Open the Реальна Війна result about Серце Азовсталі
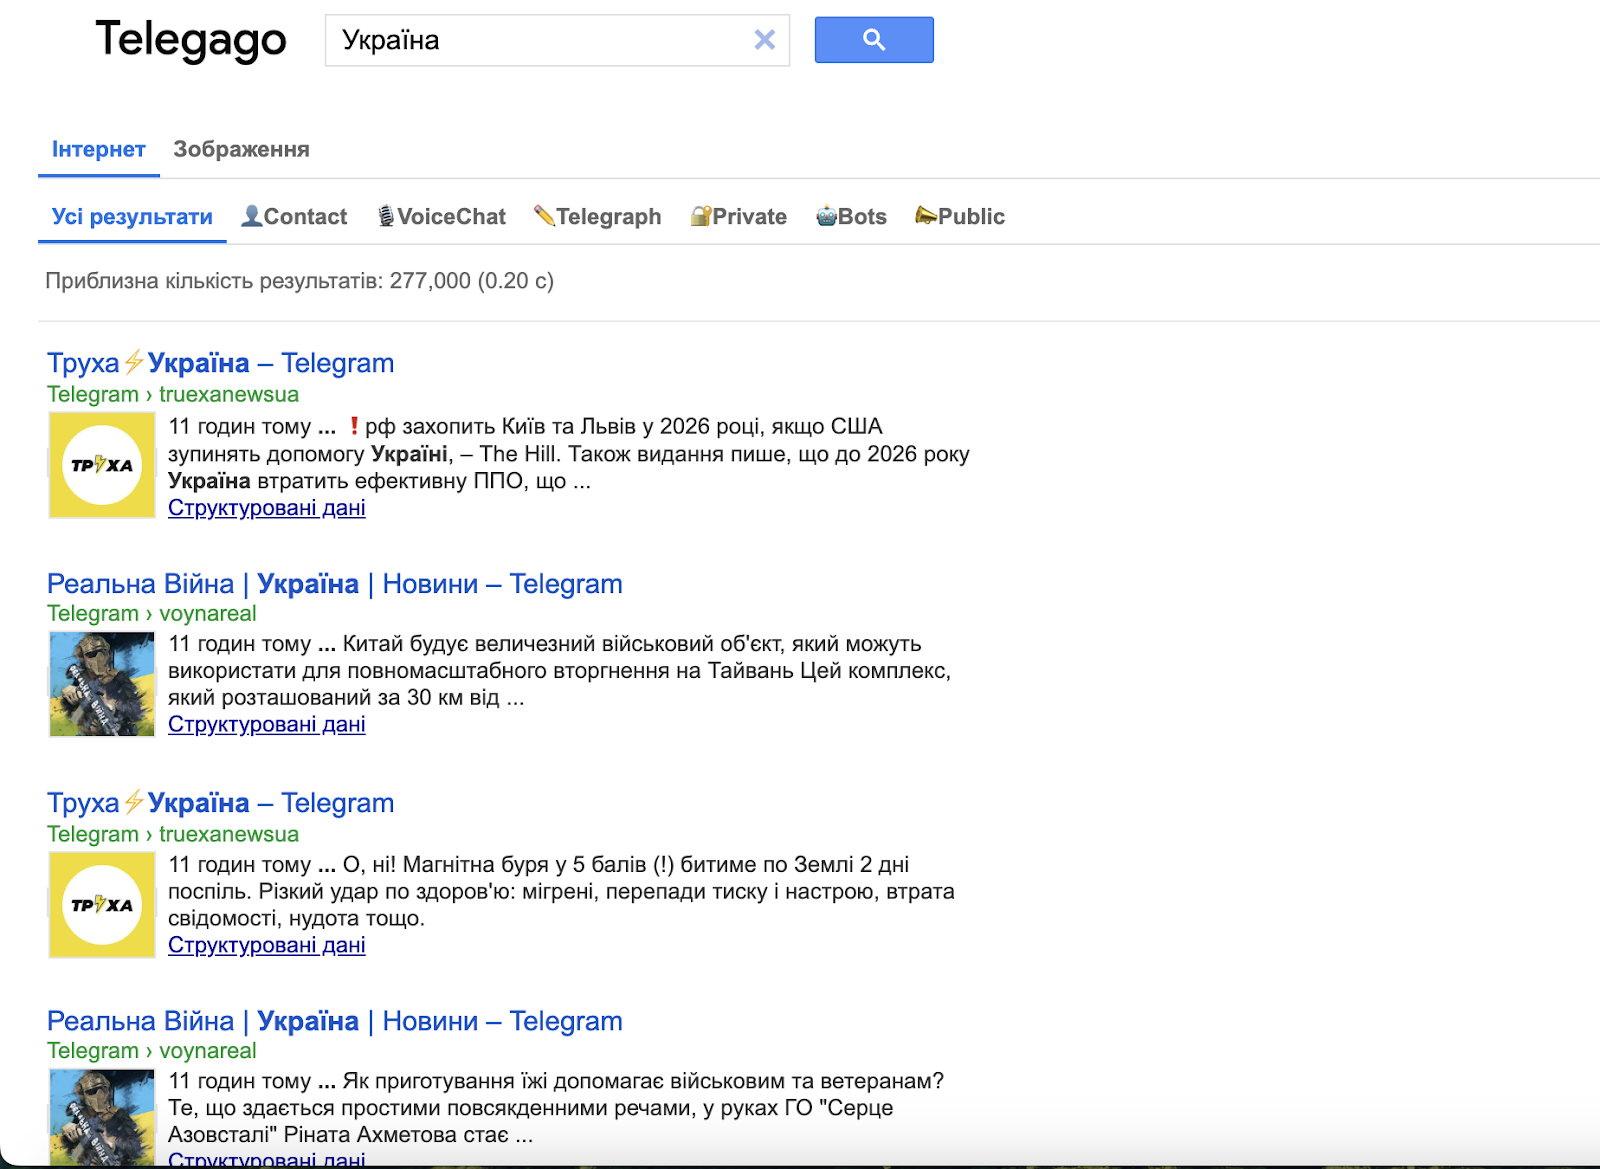The height and width of the screenshot is (1169, 1600). (335, 1021)
